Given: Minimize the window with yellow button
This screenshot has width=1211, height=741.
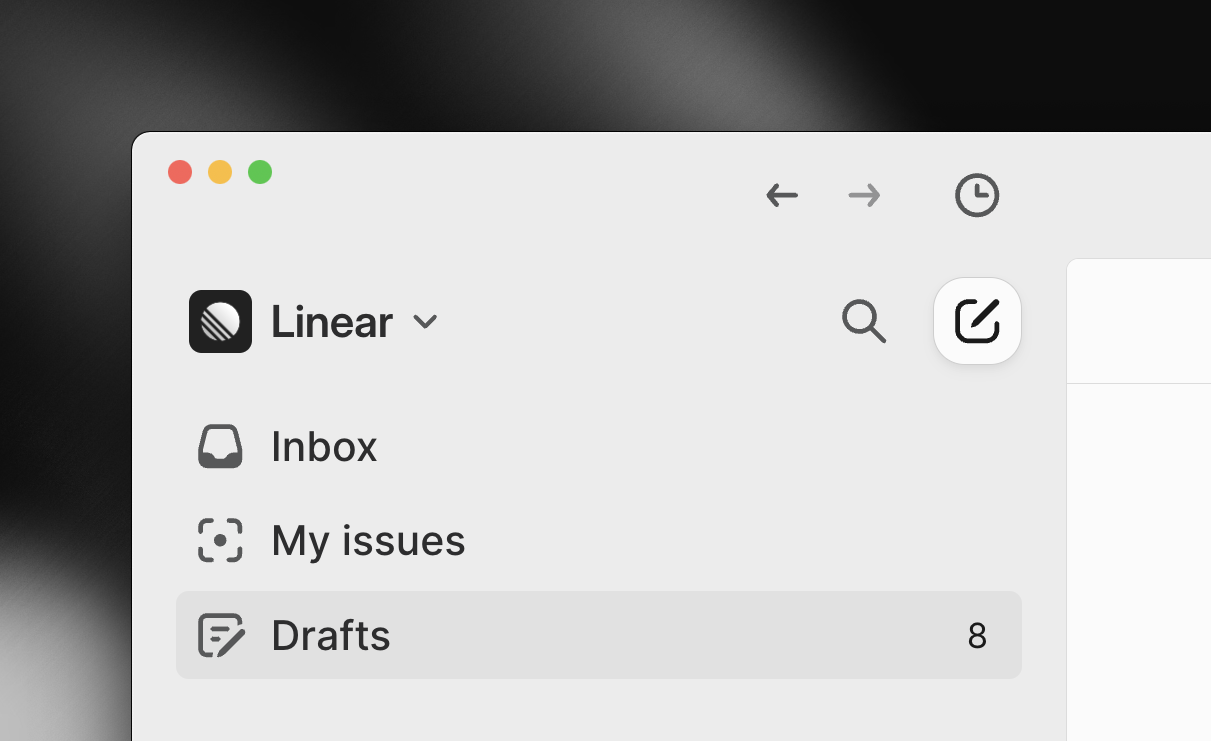Looking at the screenshot, I should (220, 172).
